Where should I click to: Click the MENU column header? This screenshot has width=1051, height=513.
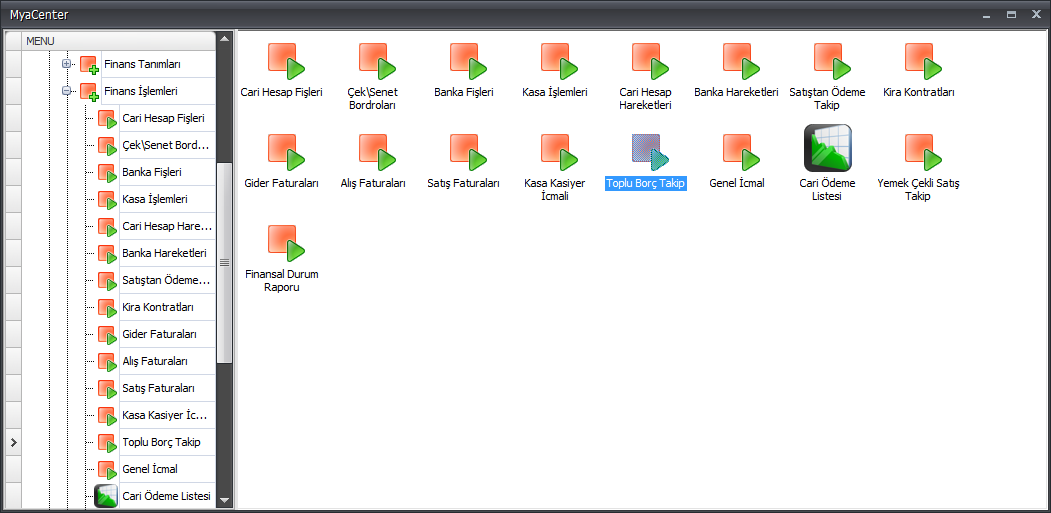[119, 41]
